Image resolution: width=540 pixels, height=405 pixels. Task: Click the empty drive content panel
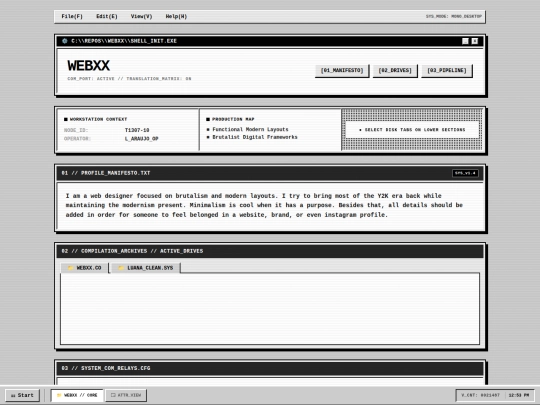[270, 309]
